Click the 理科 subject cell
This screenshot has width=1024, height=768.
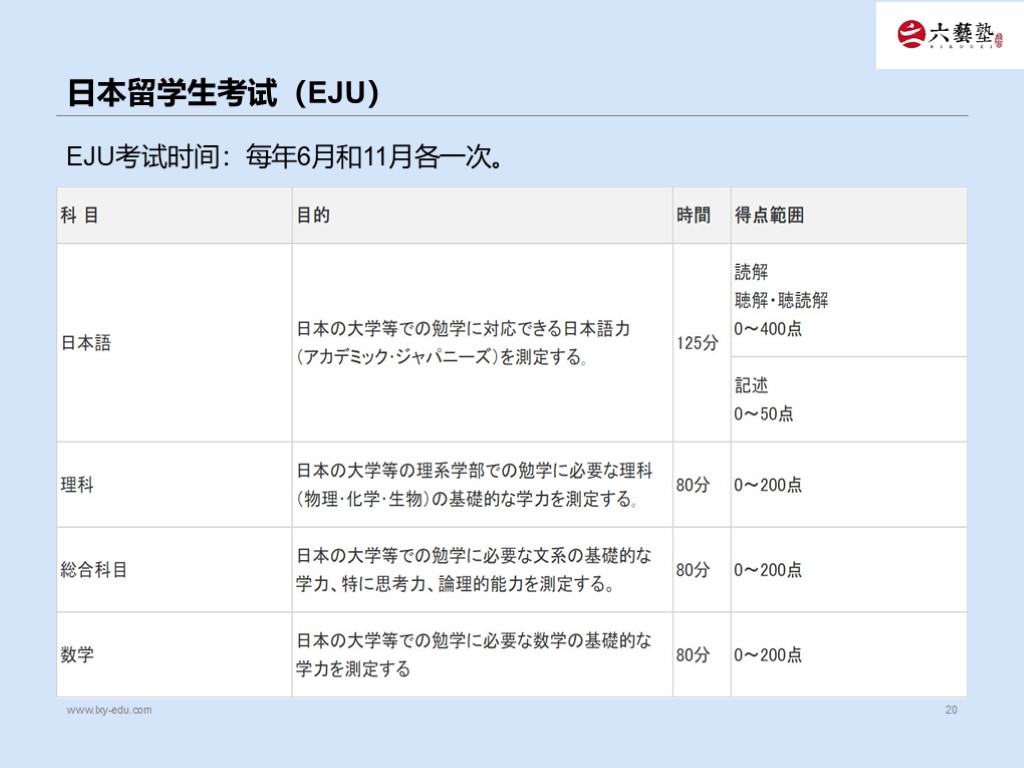tap(78, 485)
